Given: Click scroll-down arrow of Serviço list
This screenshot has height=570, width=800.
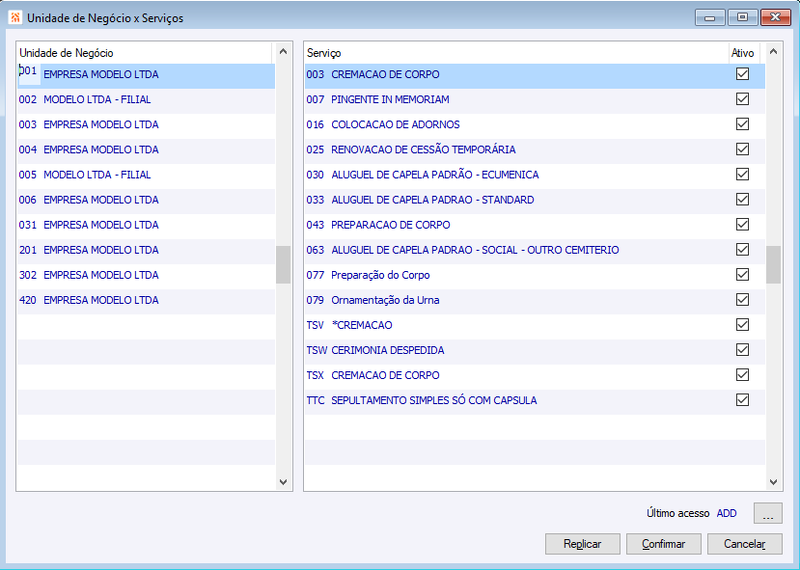Looking at the screenshot, I should [773, 481].
